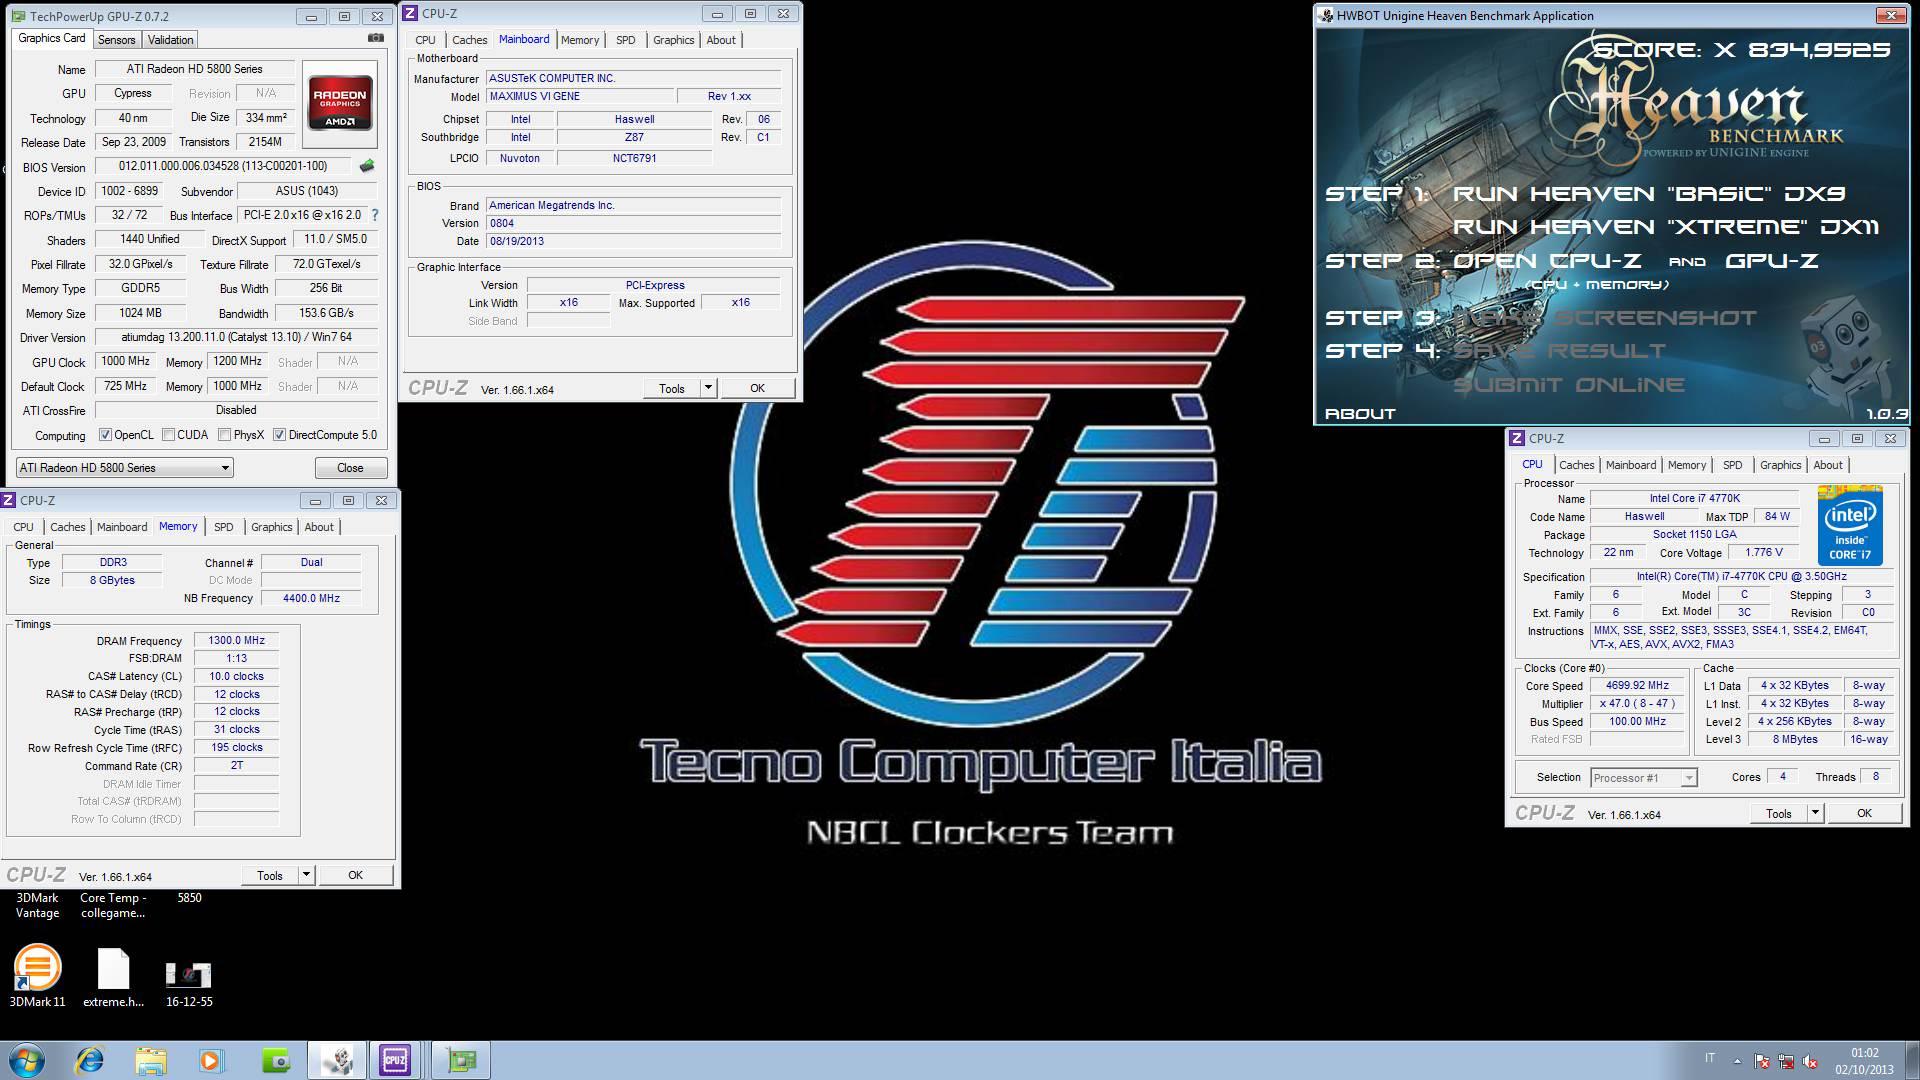1920x1080 pixels.
Task: Open the ATI Radeon HD 5800 Series dropdown
Action: (125, 467)
